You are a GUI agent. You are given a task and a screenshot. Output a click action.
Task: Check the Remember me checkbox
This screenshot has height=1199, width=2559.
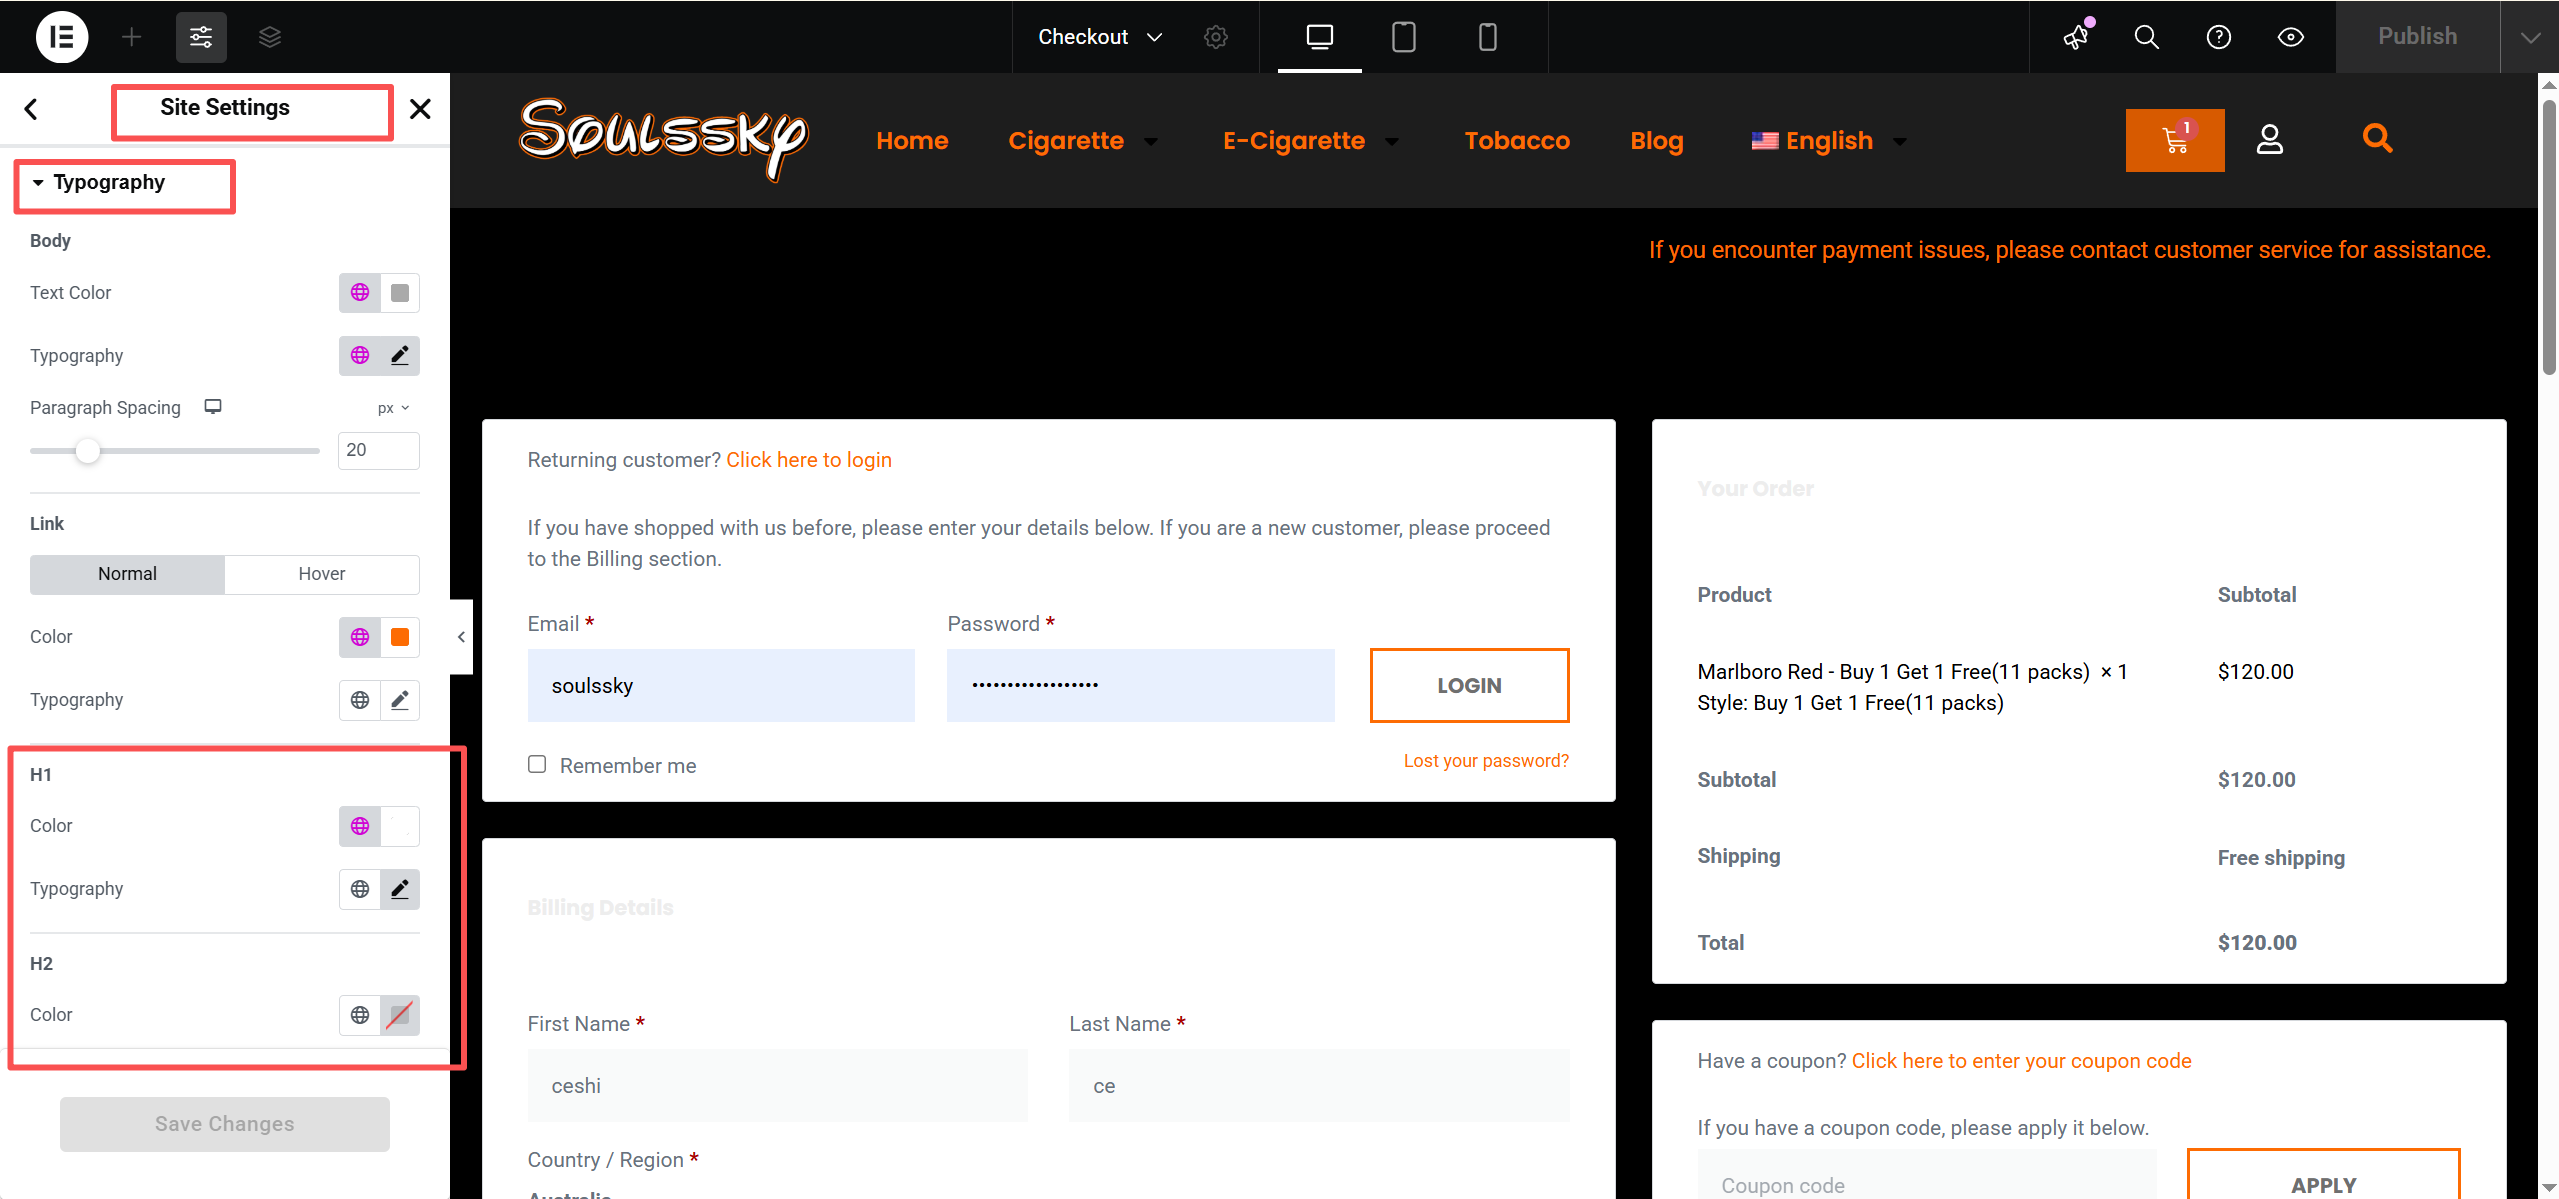537,765
